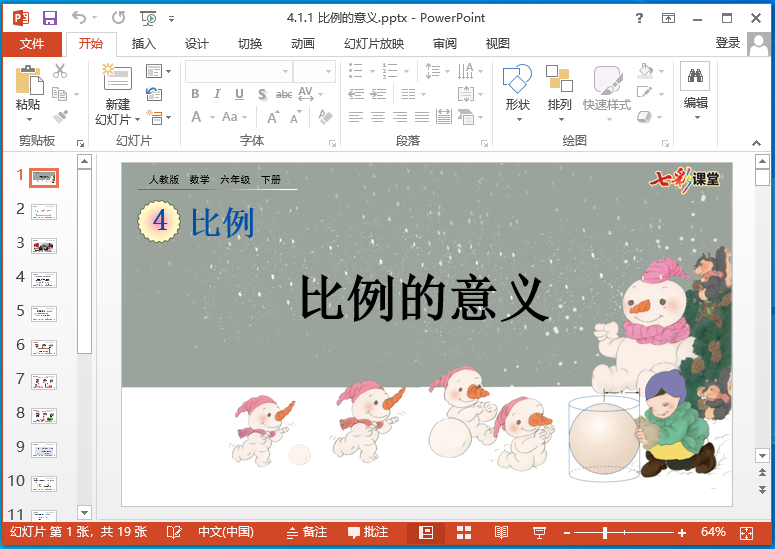Click the zoom slider handle
The width and height of the screenshot is (775, 549).
point(605,533)
